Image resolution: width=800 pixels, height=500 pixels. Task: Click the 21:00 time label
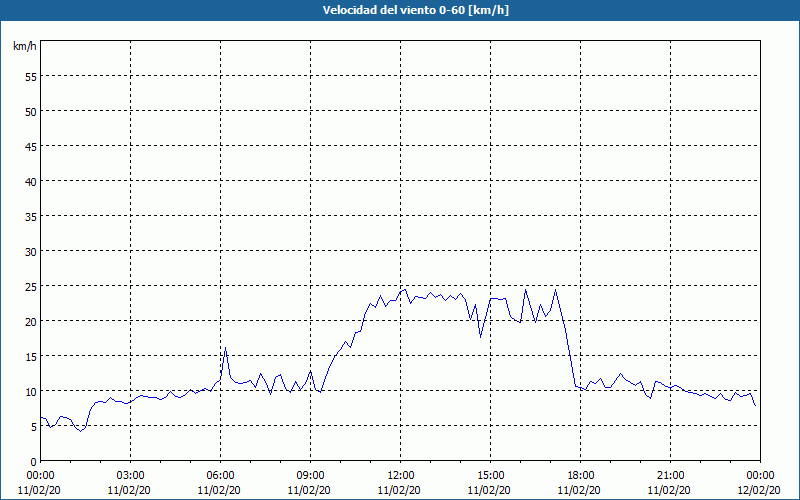coord(670,476)
